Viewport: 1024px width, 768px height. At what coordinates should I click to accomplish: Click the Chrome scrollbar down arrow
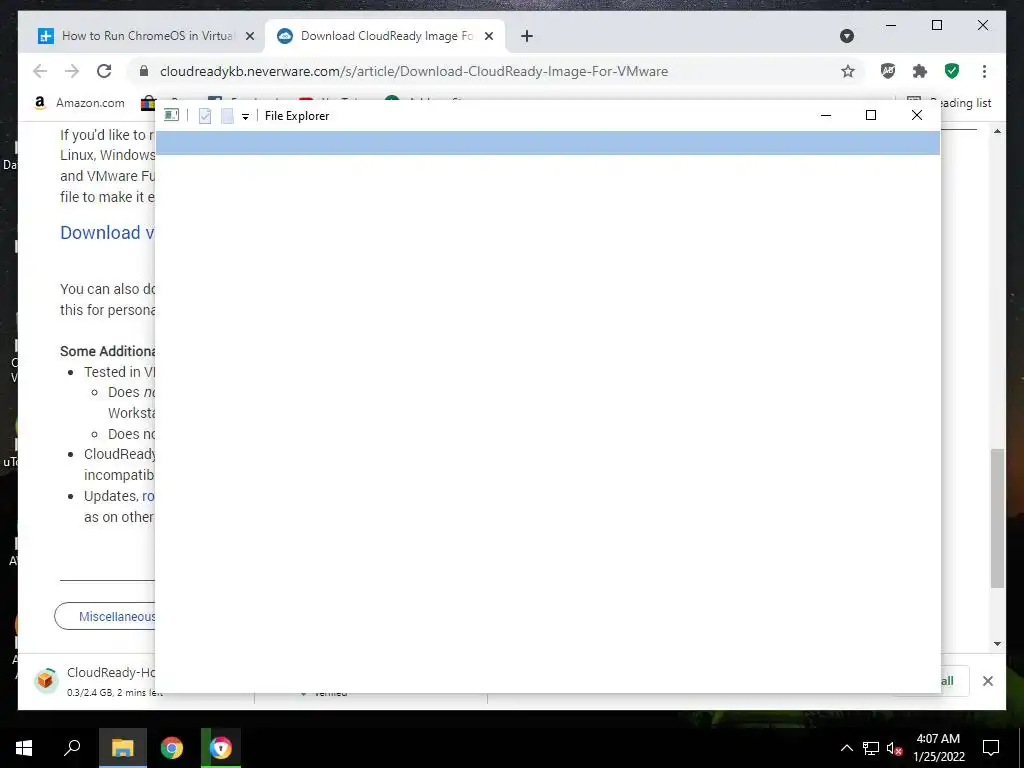[997, 644]
